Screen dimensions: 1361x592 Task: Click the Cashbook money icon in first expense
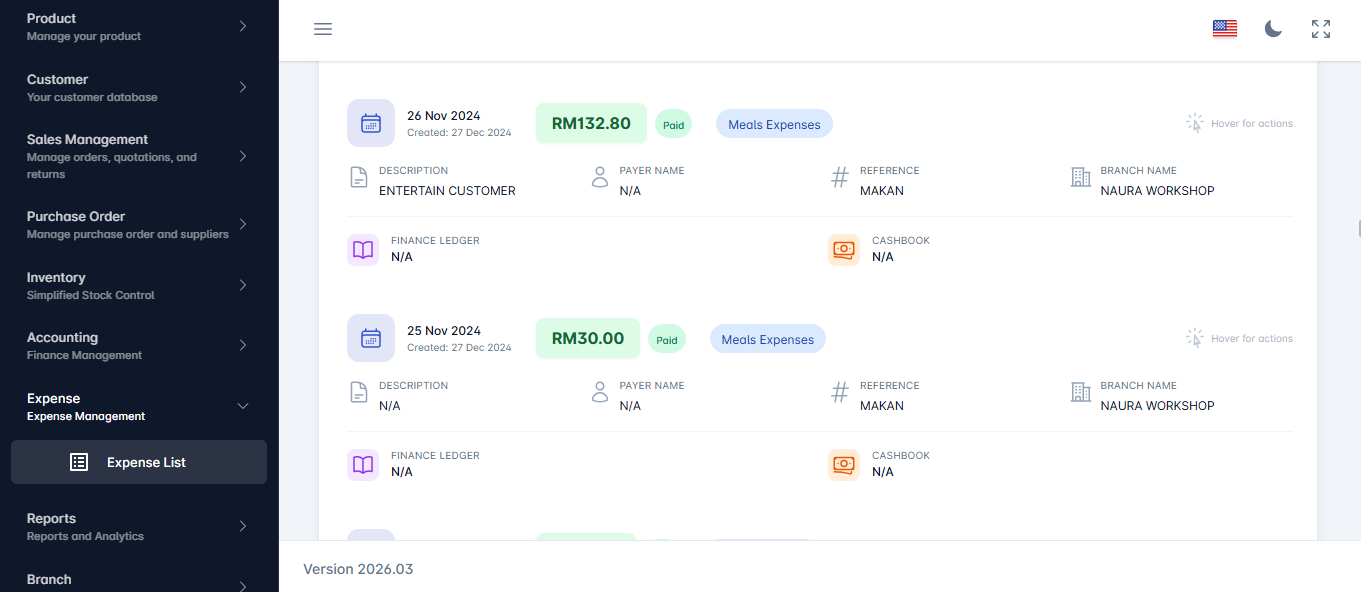coord(844,250)
